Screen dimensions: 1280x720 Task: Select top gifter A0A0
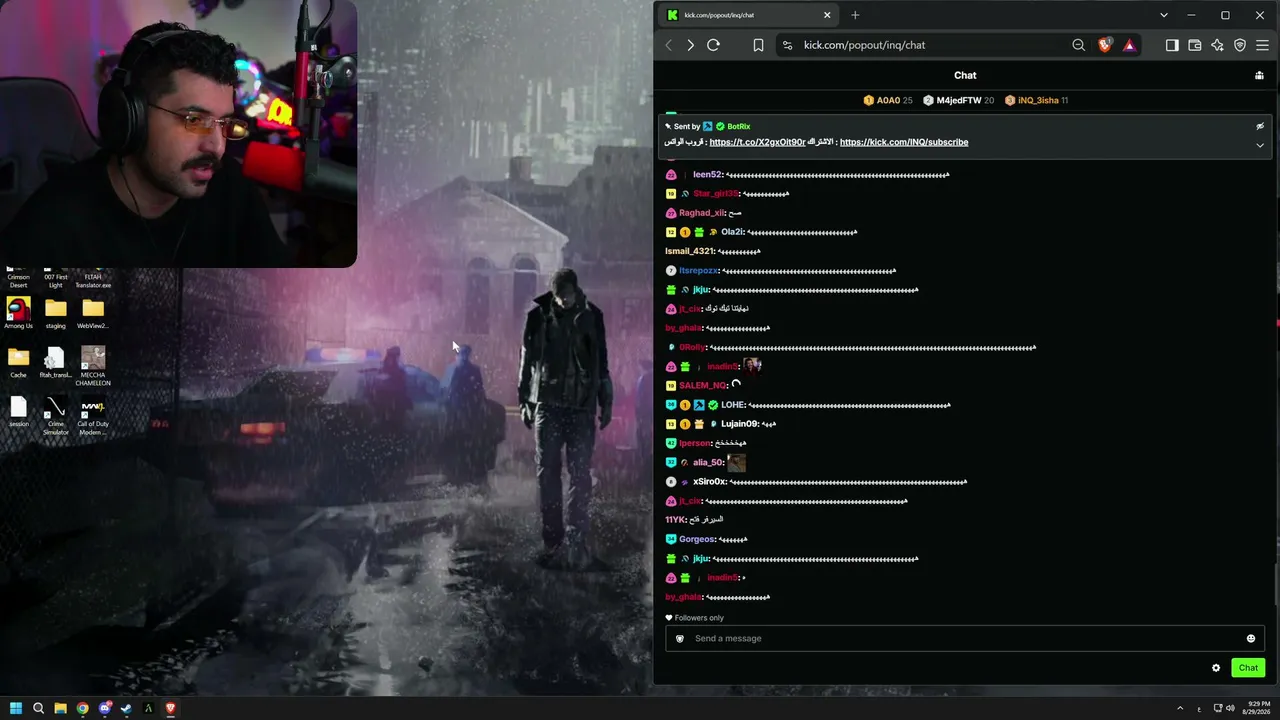pos(888,100)
